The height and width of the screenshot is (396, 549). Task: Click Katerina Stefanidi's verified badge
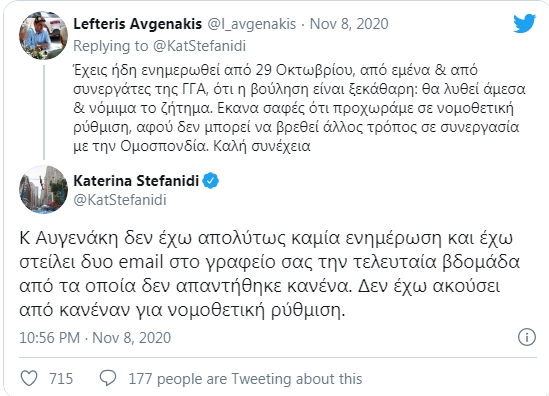[x=211, y=181]
